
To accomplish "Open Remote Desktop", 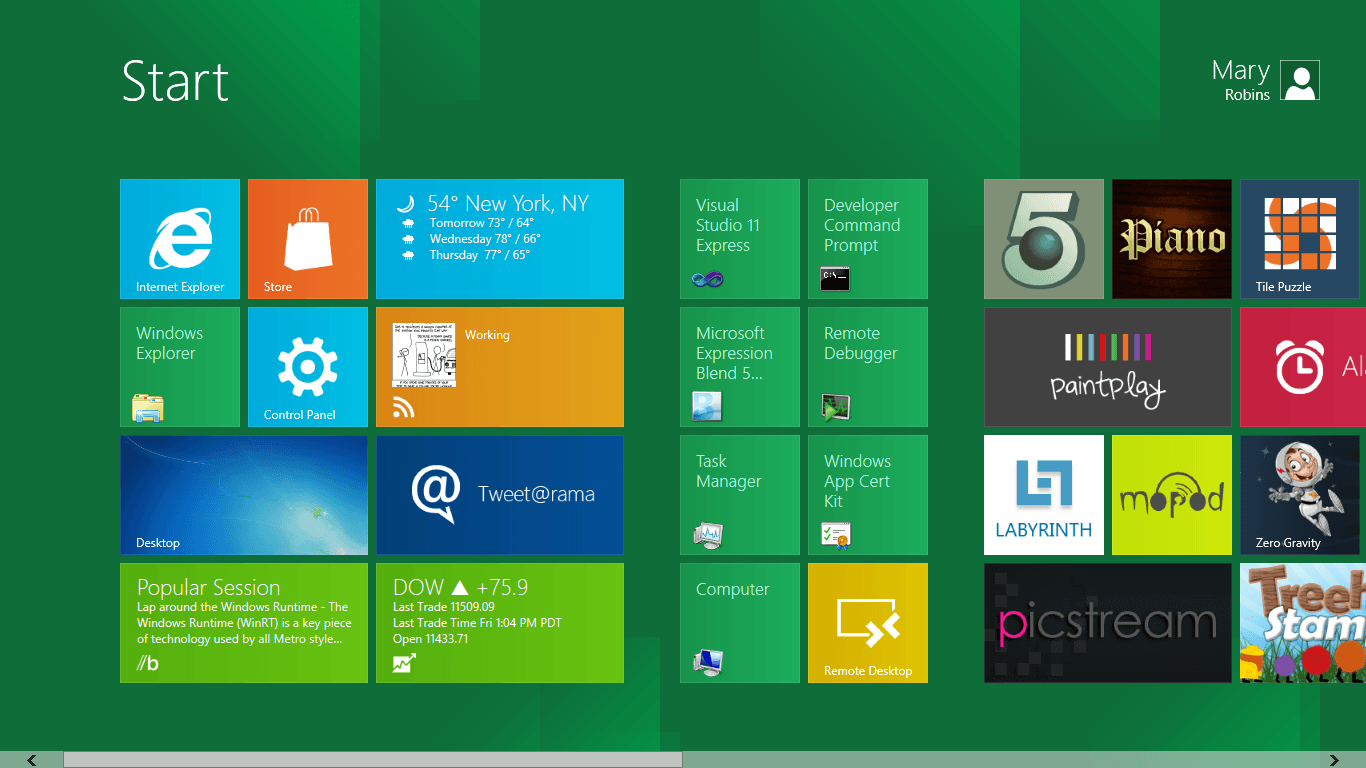I will click(867, 623).
